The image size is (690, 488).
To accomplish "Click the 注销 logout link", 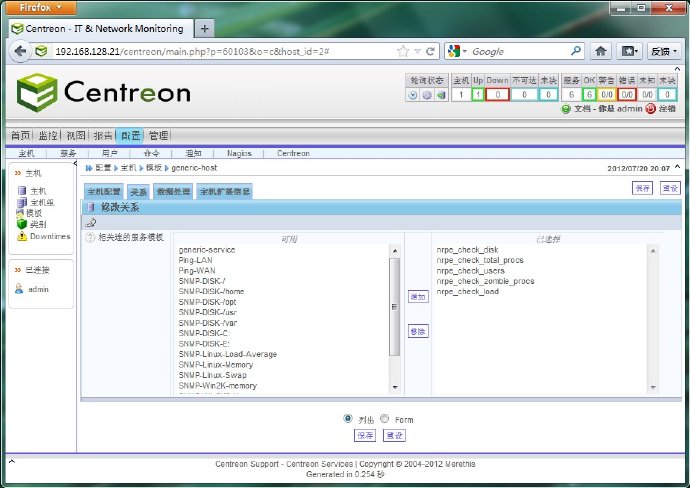I will [x=667, y=109].
